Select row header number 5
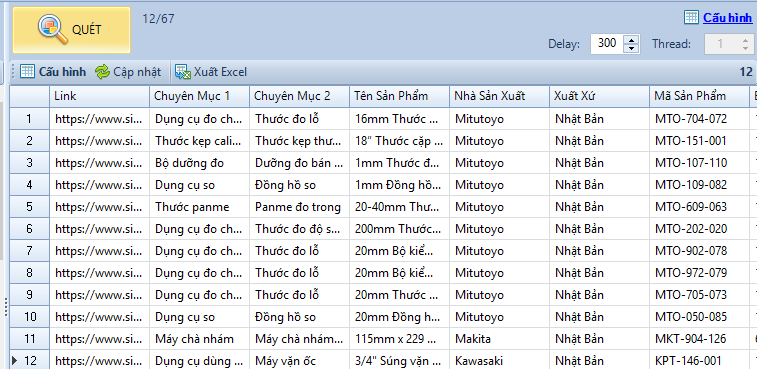Viewport: 757px width, 369px height. pos(29,207)
